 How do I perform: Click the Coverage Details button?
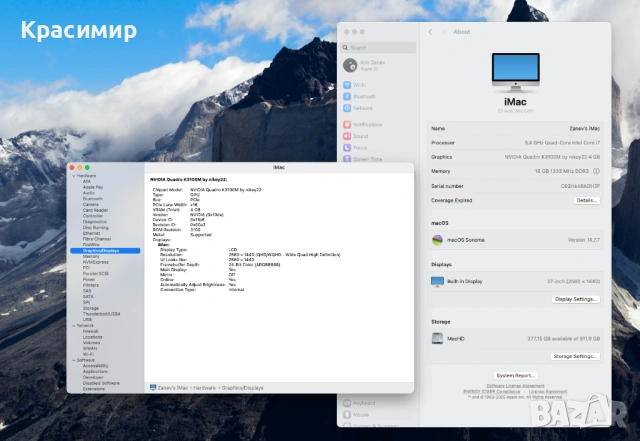pos(585,200)
